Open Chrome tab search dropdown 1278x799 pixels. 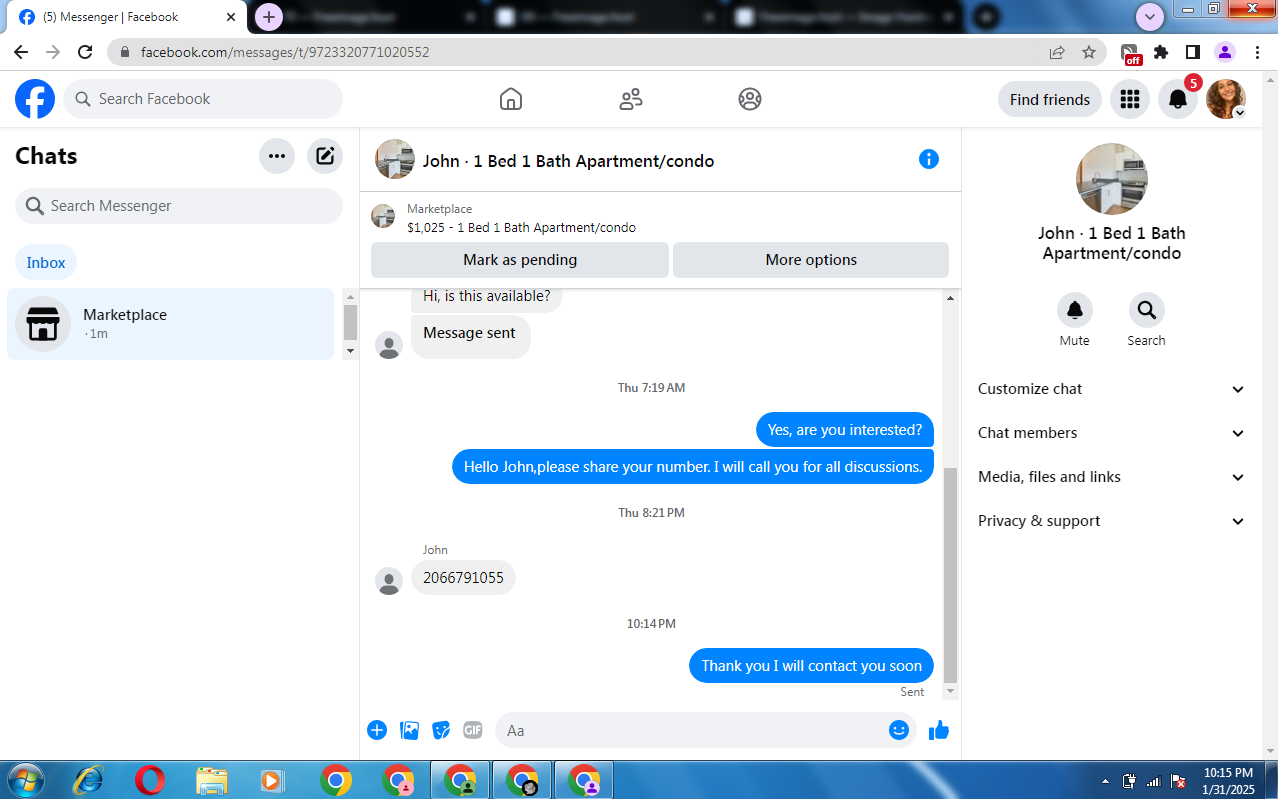1150,16
